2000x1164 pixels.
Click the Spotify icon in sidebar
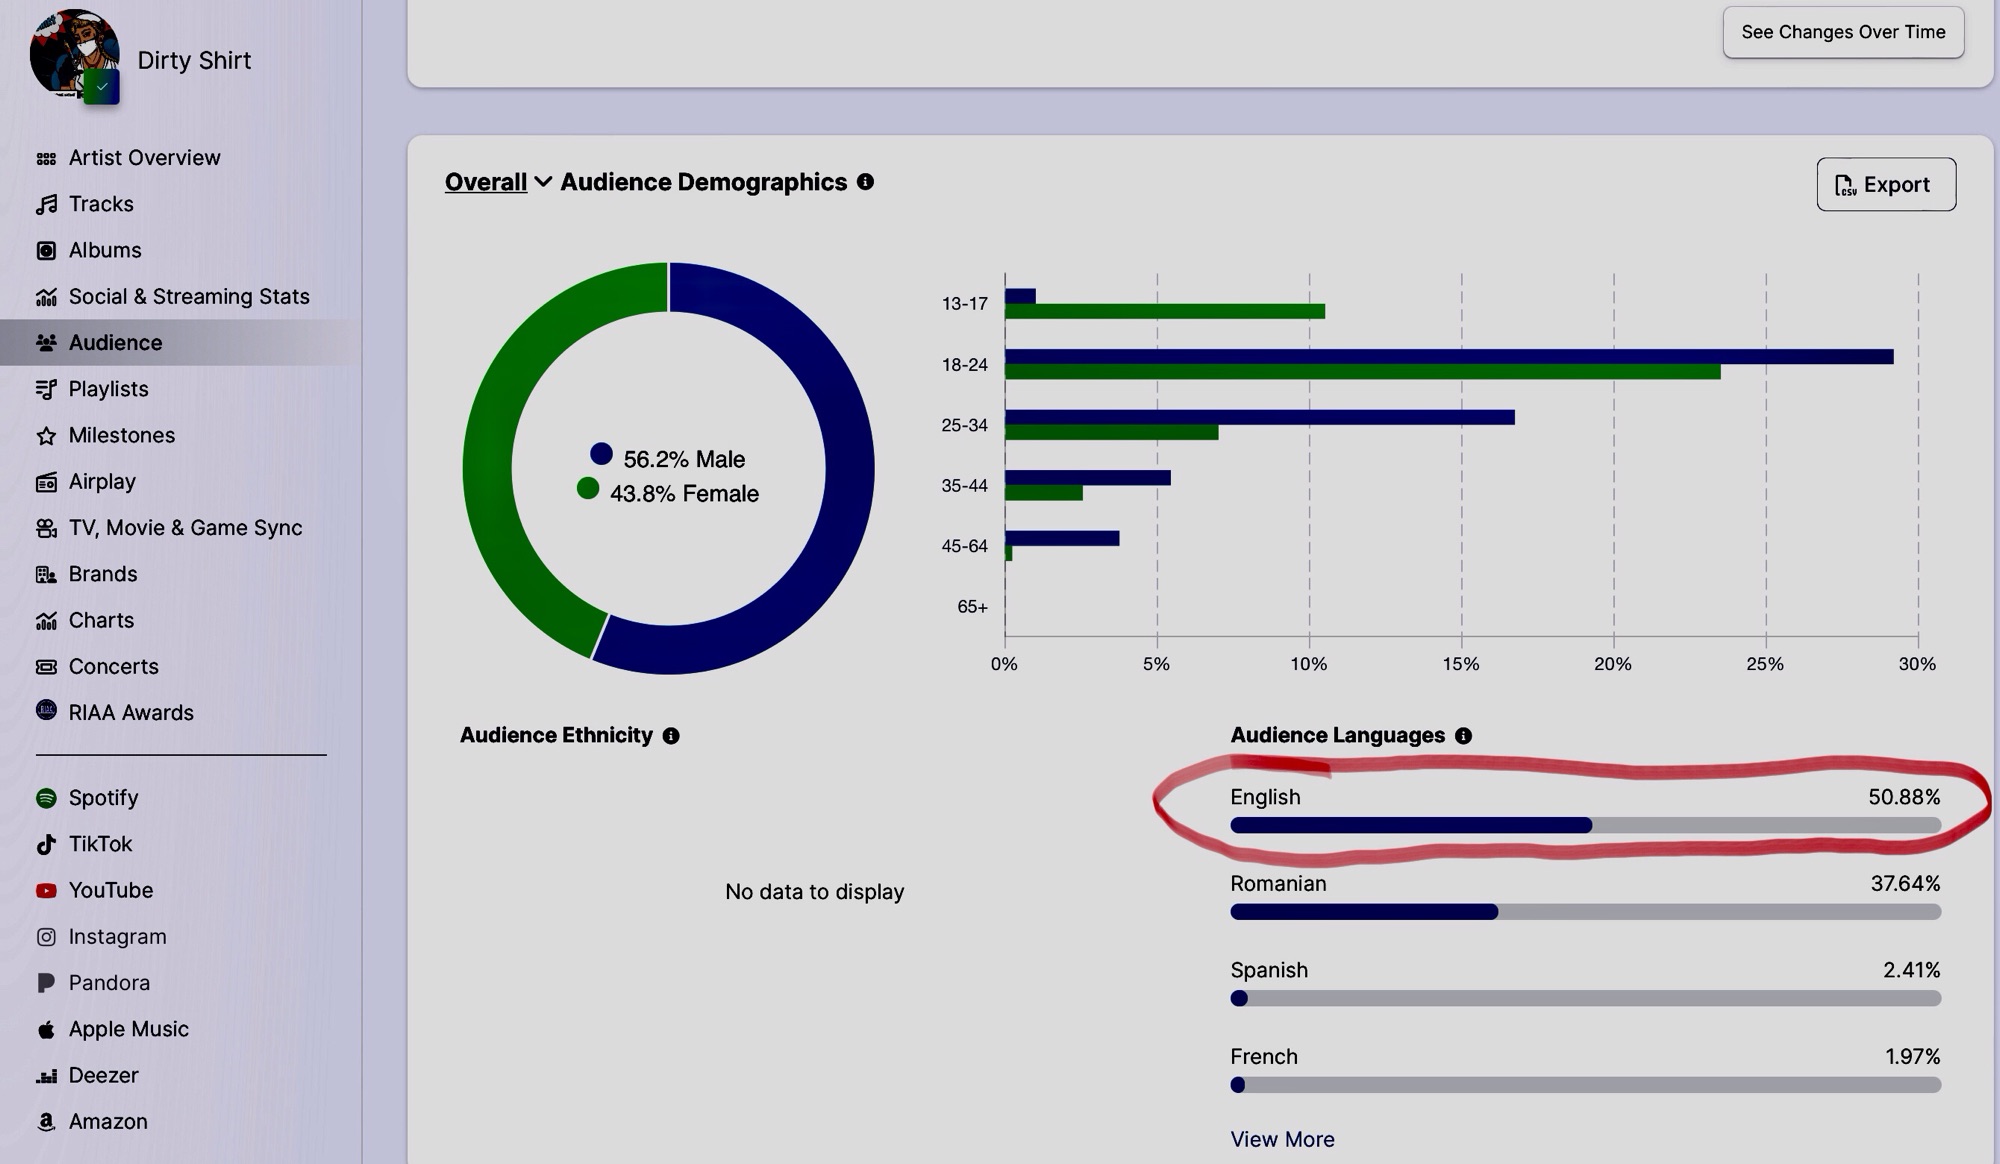point(46,798)
